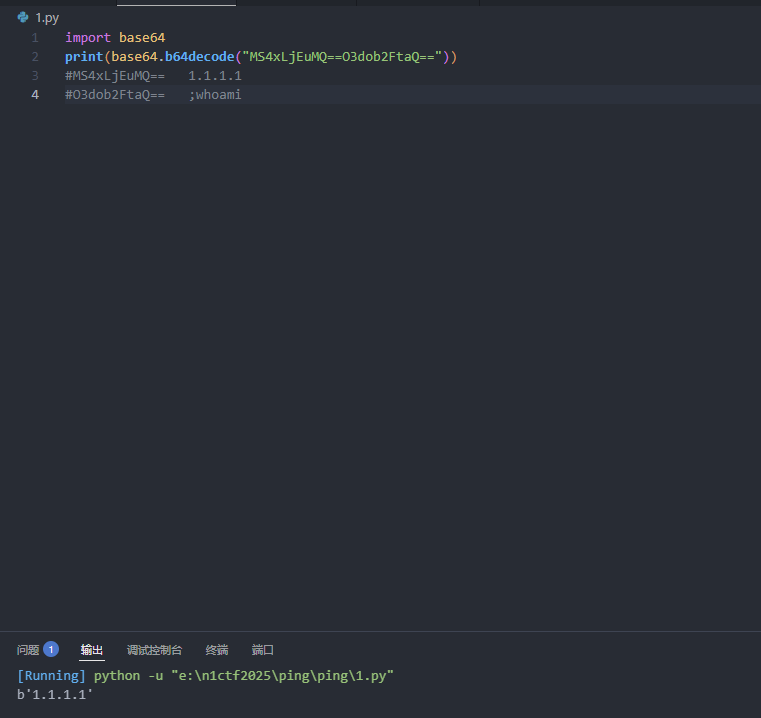Screen dimensions: 761x718
Task: Switch to the 问题 panel tab
Action: pos(28,650)
